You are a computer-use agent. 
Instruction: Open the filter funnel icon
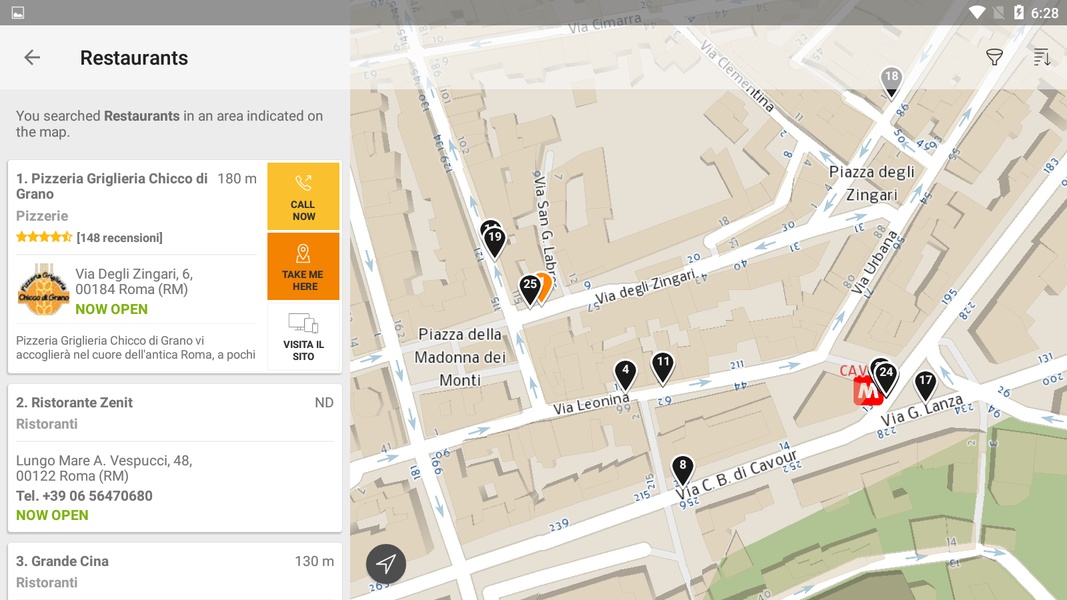pos(994,58)
